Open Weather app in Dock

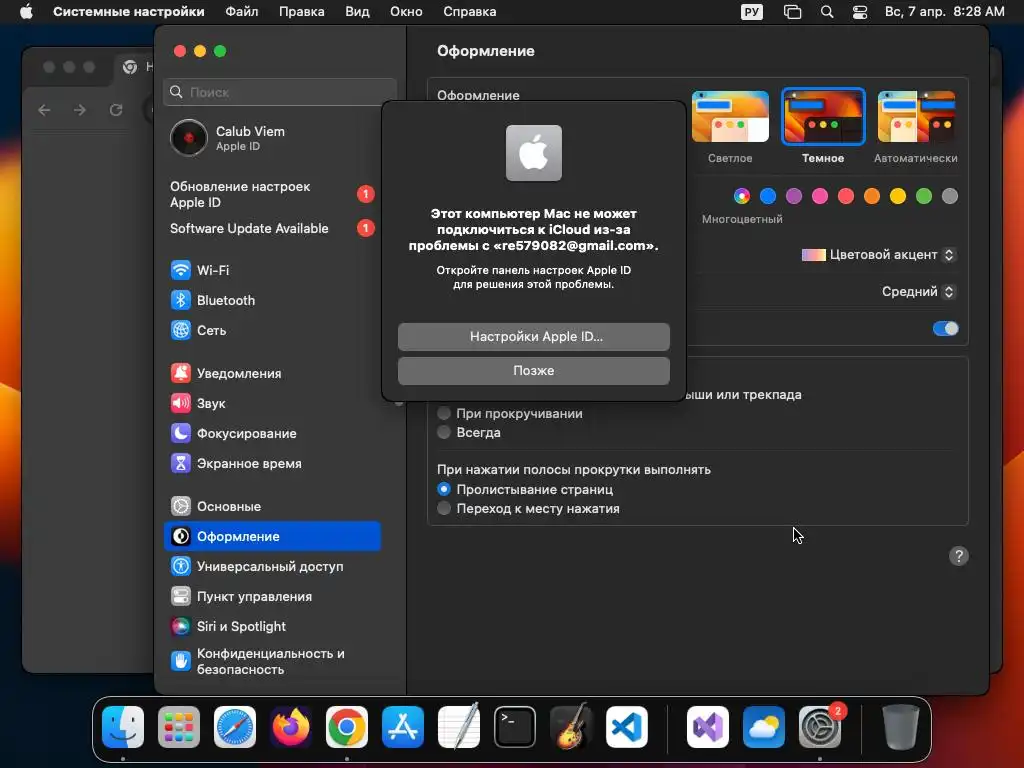tap(763, 726)
